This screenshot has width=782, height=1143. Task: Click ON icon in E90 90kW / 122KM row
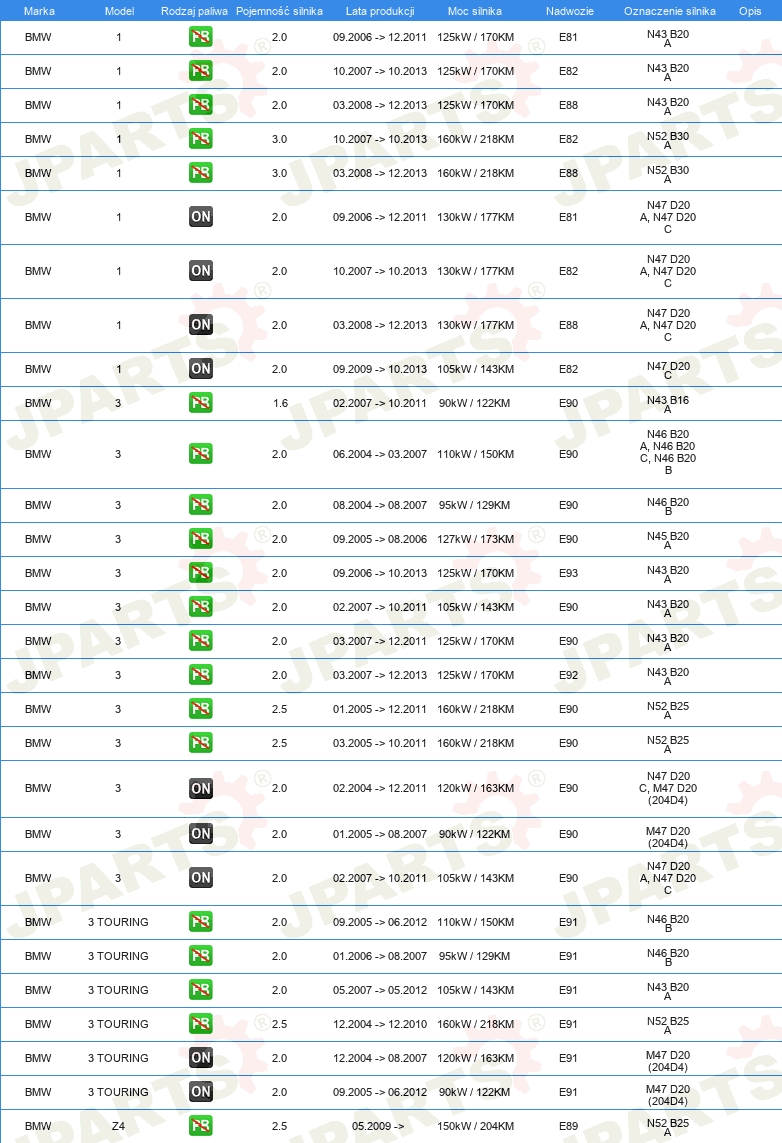(200, 833)
